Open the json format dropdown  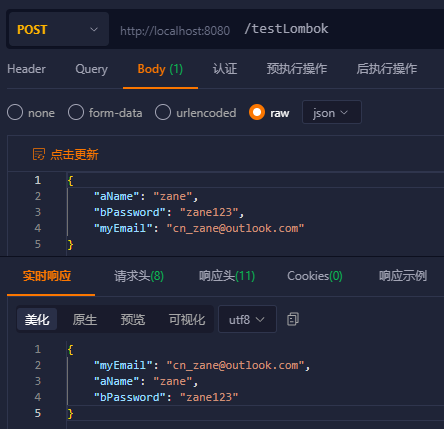pyautogui.click(x=332, y=112)
